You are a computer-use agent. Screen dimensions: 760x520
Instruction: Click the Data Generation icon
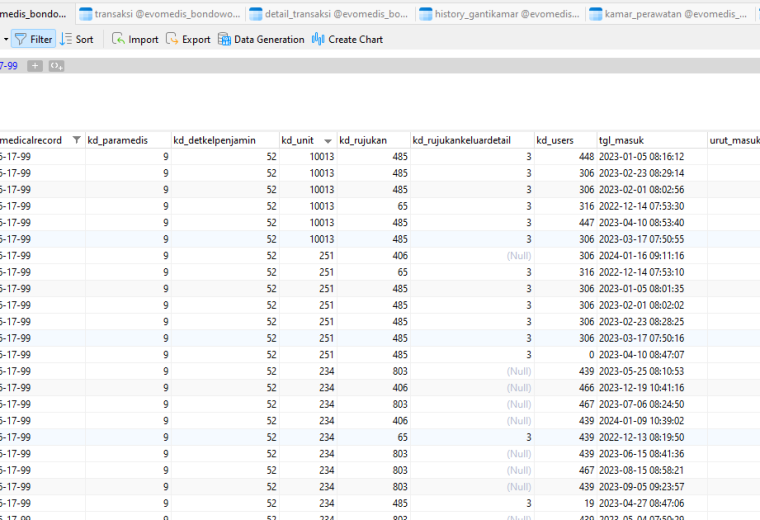[224, 39]
